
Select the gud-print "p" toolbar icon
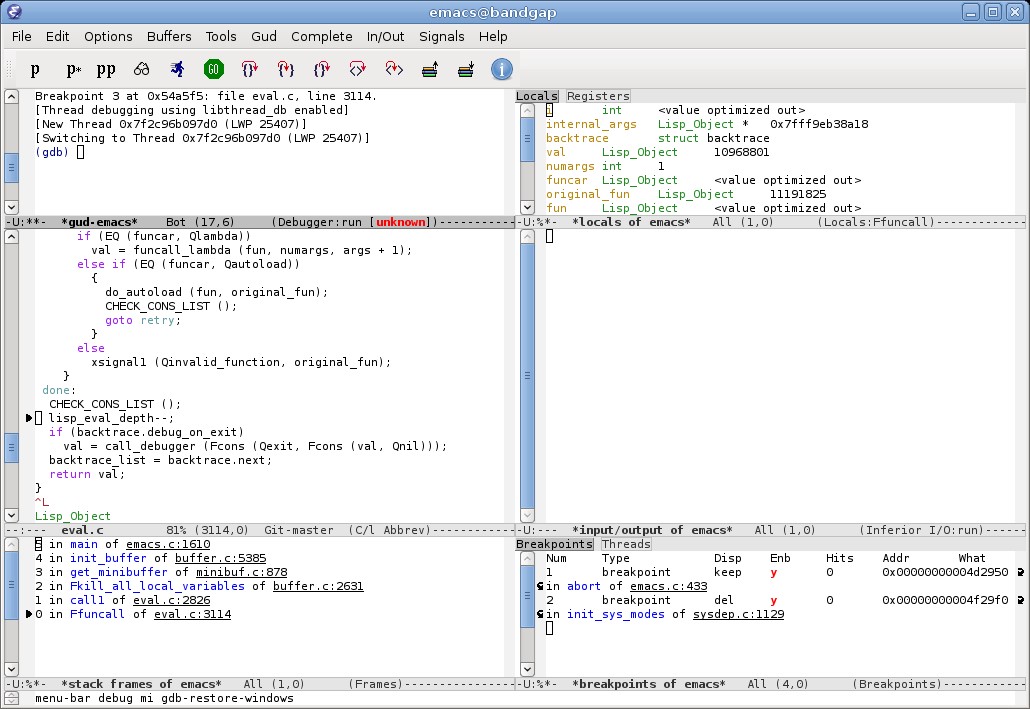34,69
